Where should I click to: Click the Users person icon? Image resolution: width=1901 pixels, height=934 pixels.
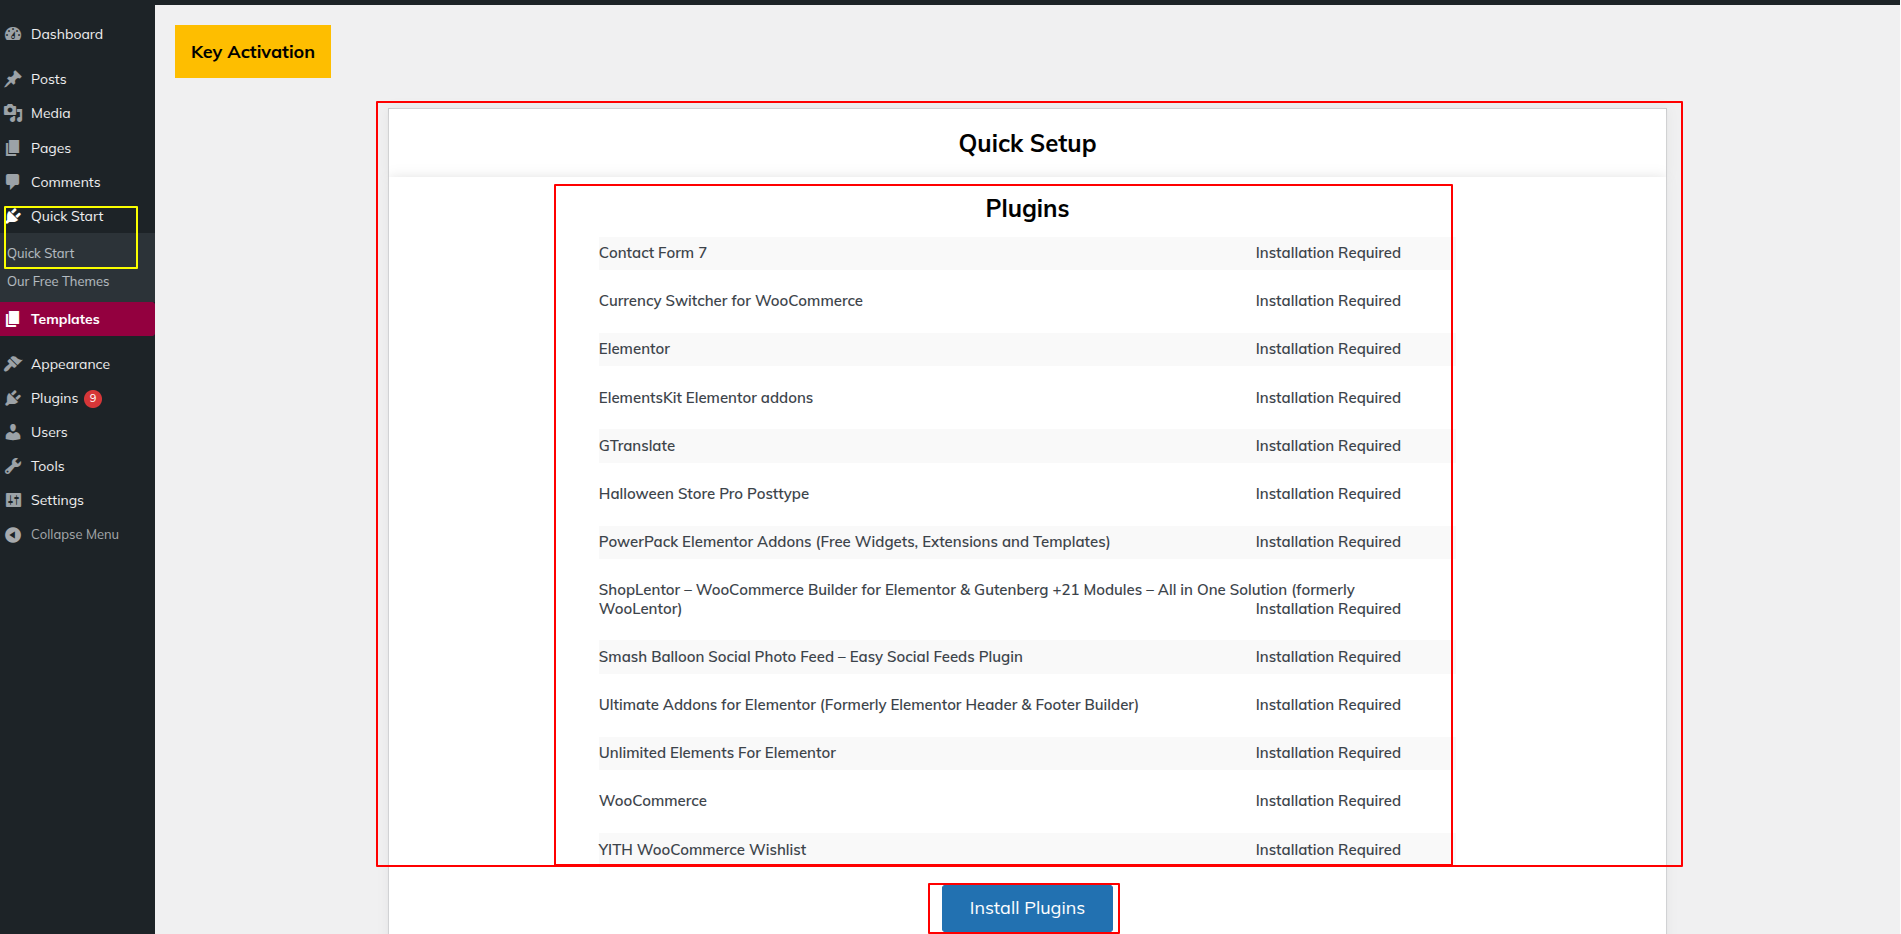[13, 432]
